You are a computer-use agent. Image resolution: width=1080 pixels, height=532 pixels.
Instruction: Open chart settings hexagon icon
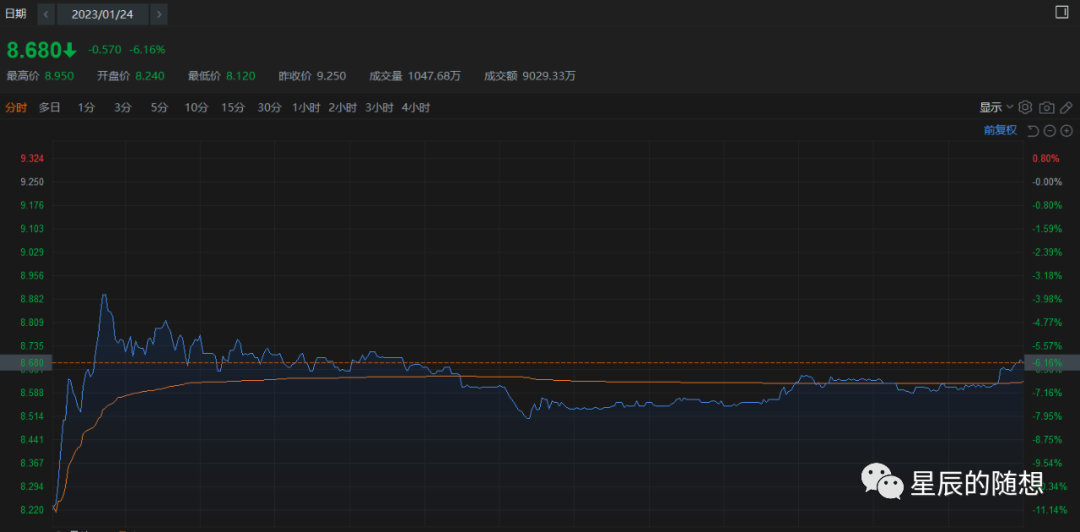(1025, 108)
